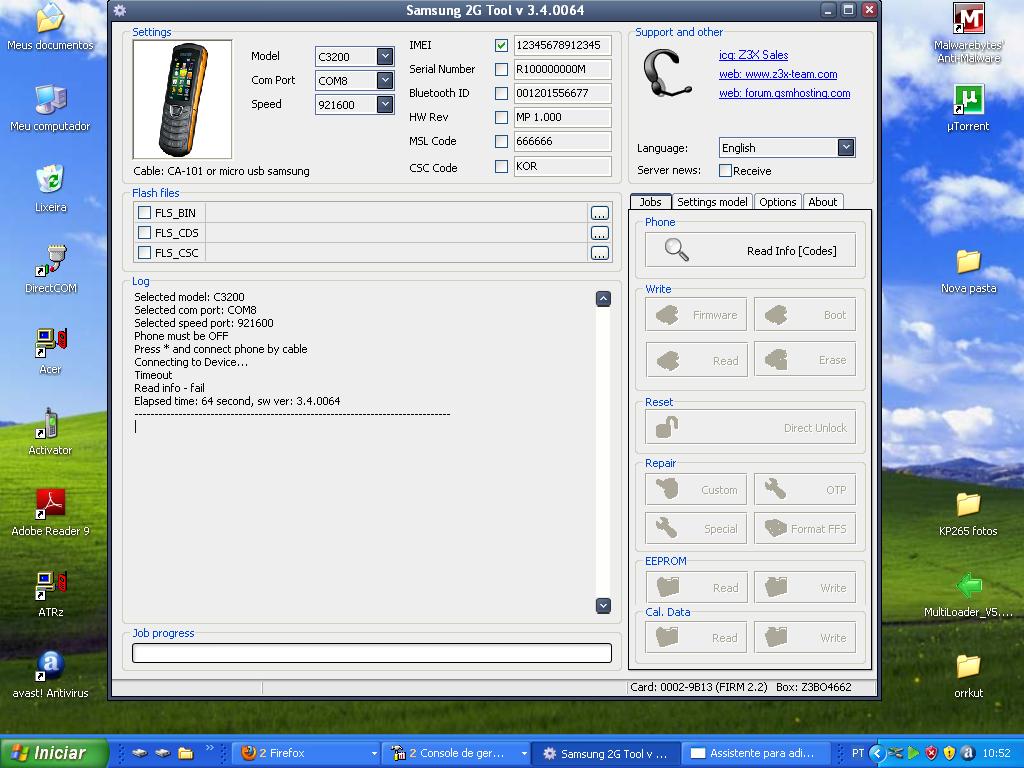Open the Model dropdown showing C3200

point(385,56)
